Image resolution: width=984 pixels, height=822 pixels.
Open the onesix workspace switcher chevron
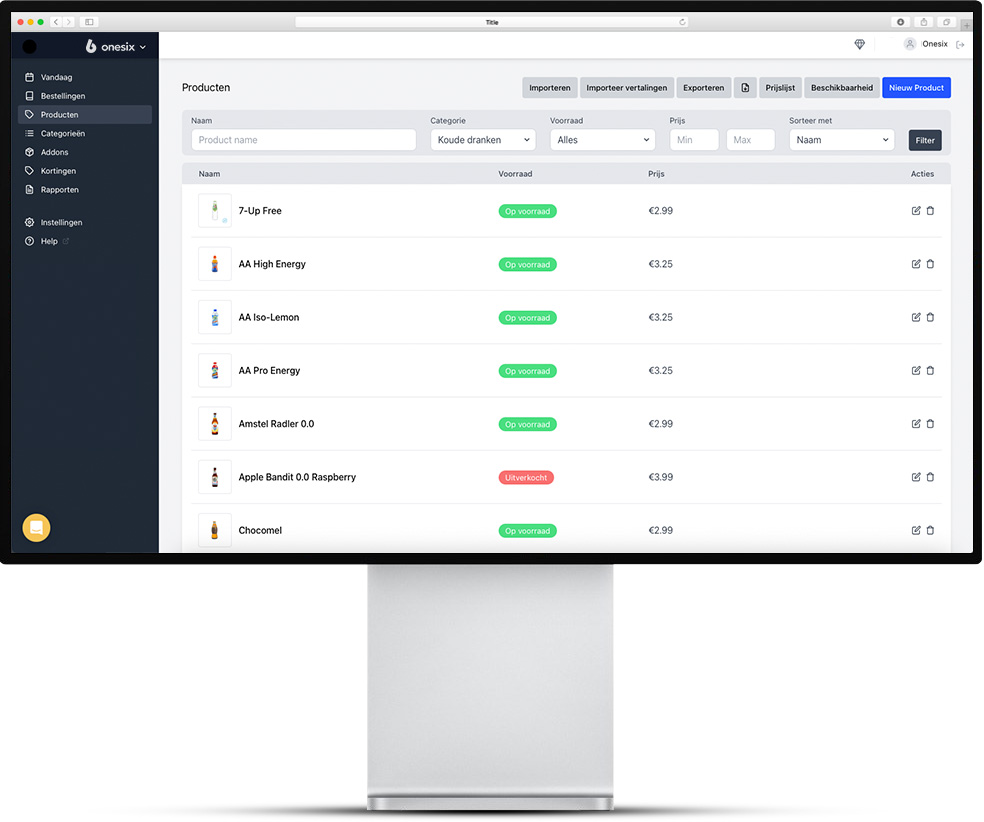coord(143,46)
